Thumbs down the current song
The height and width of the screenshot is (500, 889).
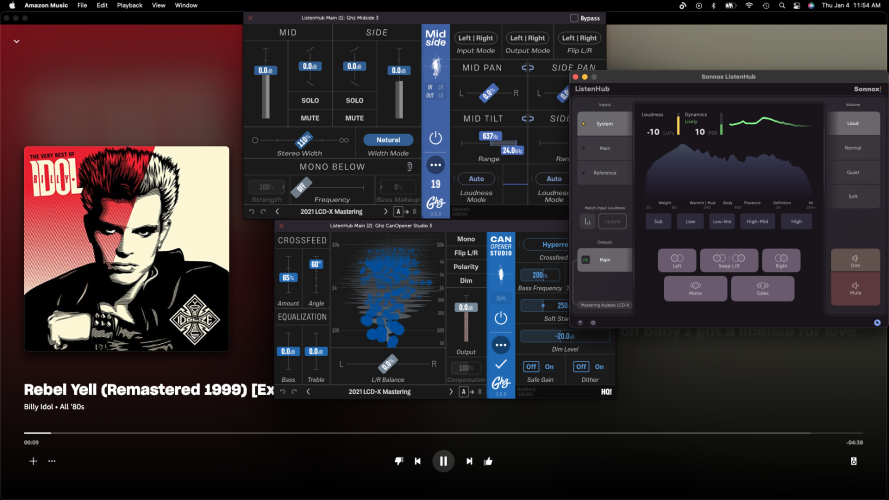tap(399, 461)
